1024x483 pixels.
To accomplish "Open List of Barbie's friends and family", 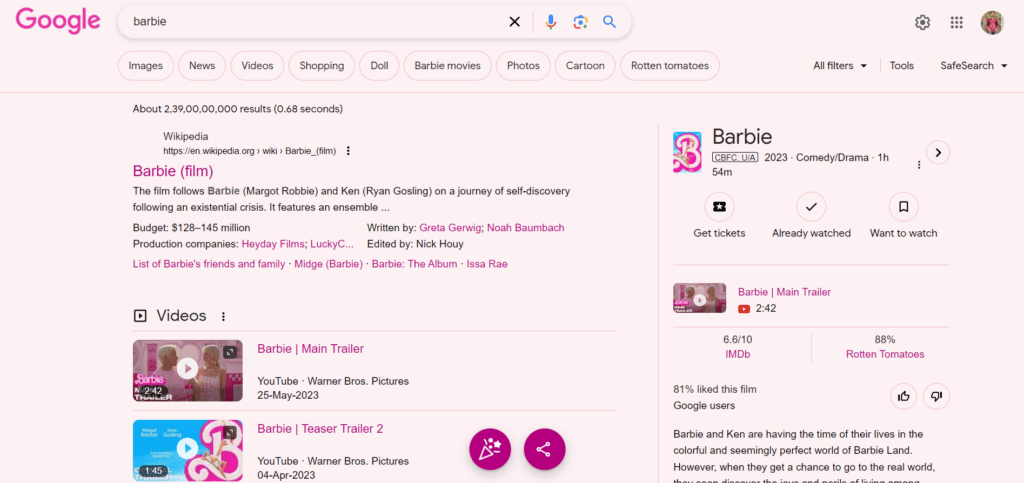I will click(x=209, y=264).
